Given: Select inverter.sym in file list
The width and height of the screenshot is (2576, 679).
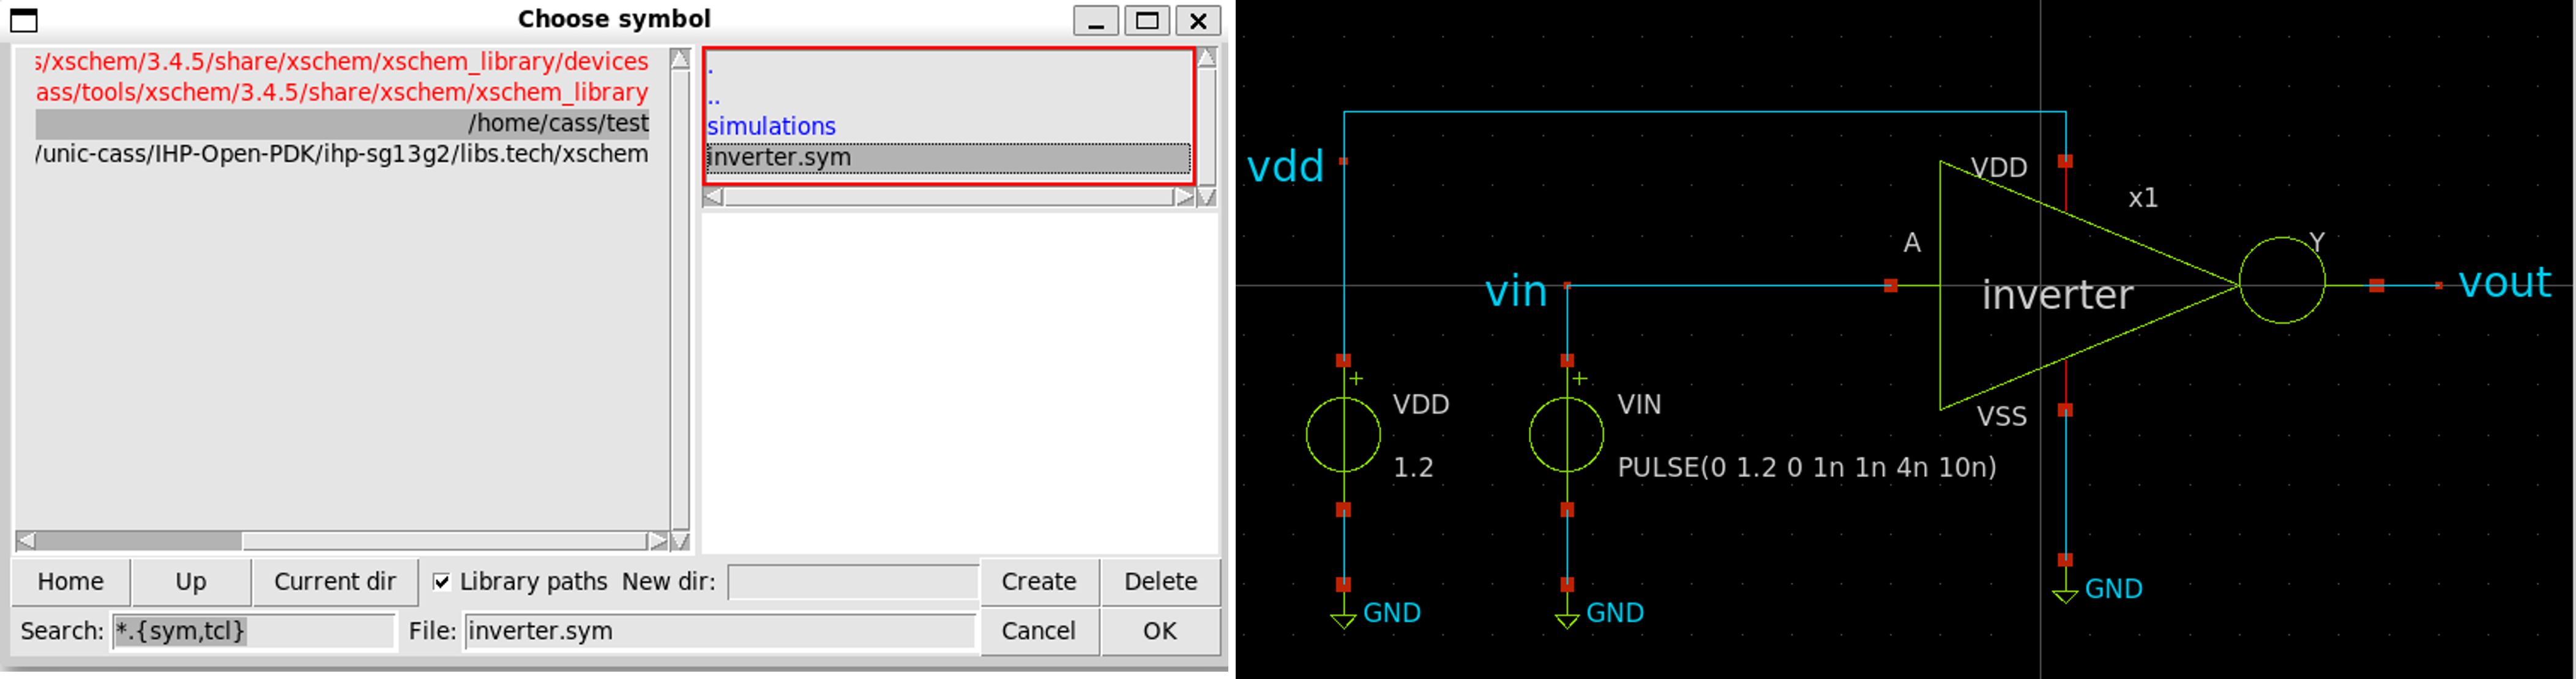Looking at the screenshot, I should [x=779, y=157].
